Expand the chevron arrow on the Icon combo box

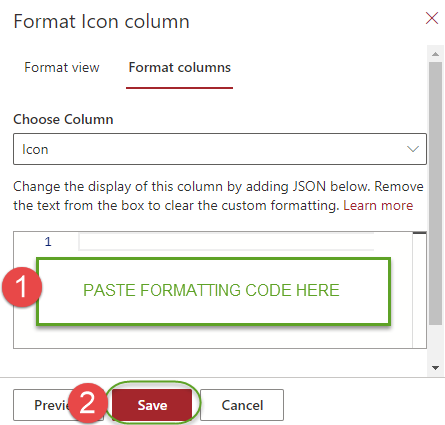[x=413, y=149]
